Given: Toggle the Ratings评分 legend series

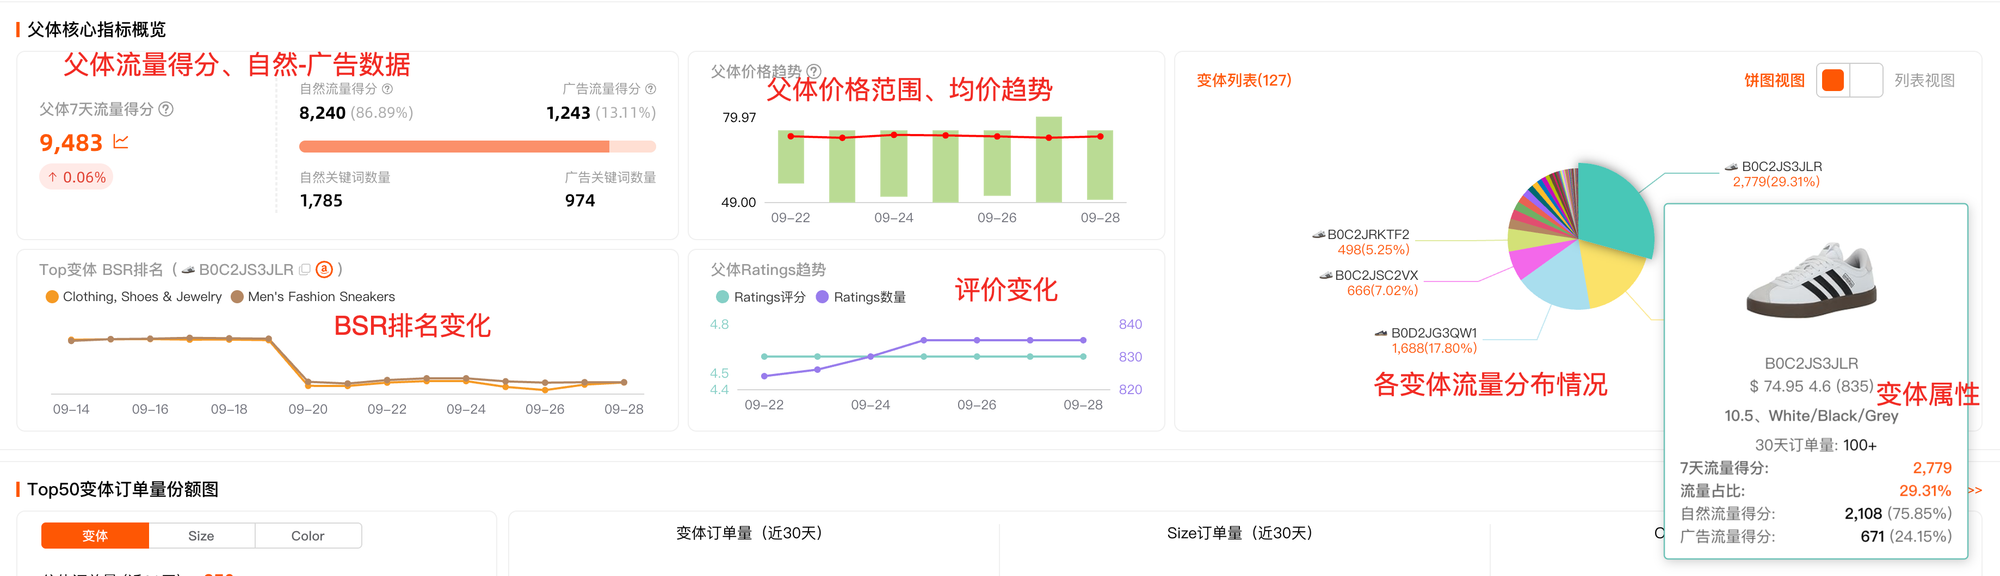Looking at the screenshot, I should 723,297.
